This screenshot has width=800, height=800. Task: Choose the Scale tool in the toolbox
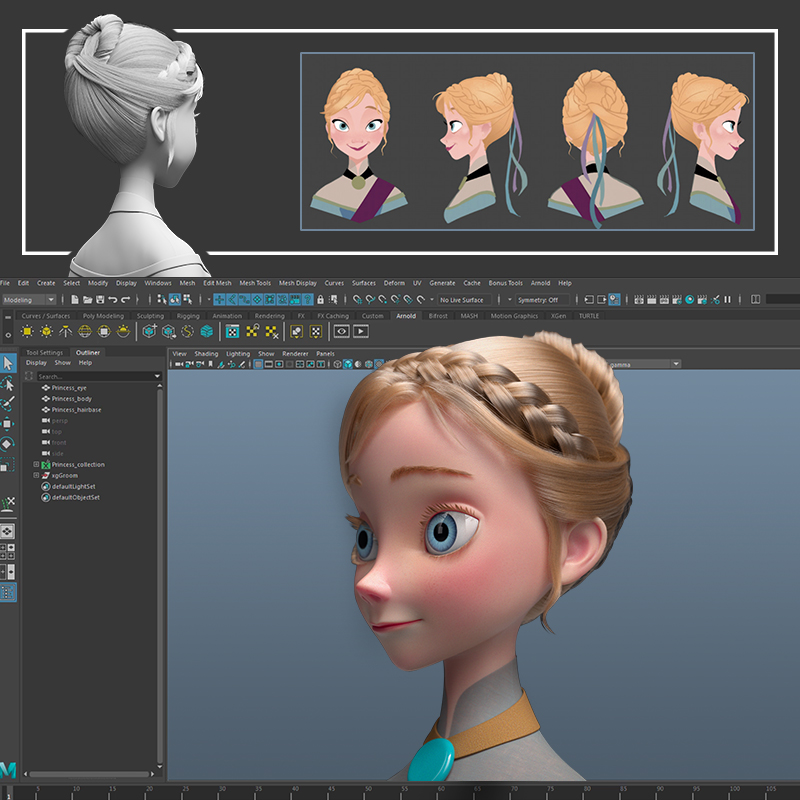(x=8, y=464)
